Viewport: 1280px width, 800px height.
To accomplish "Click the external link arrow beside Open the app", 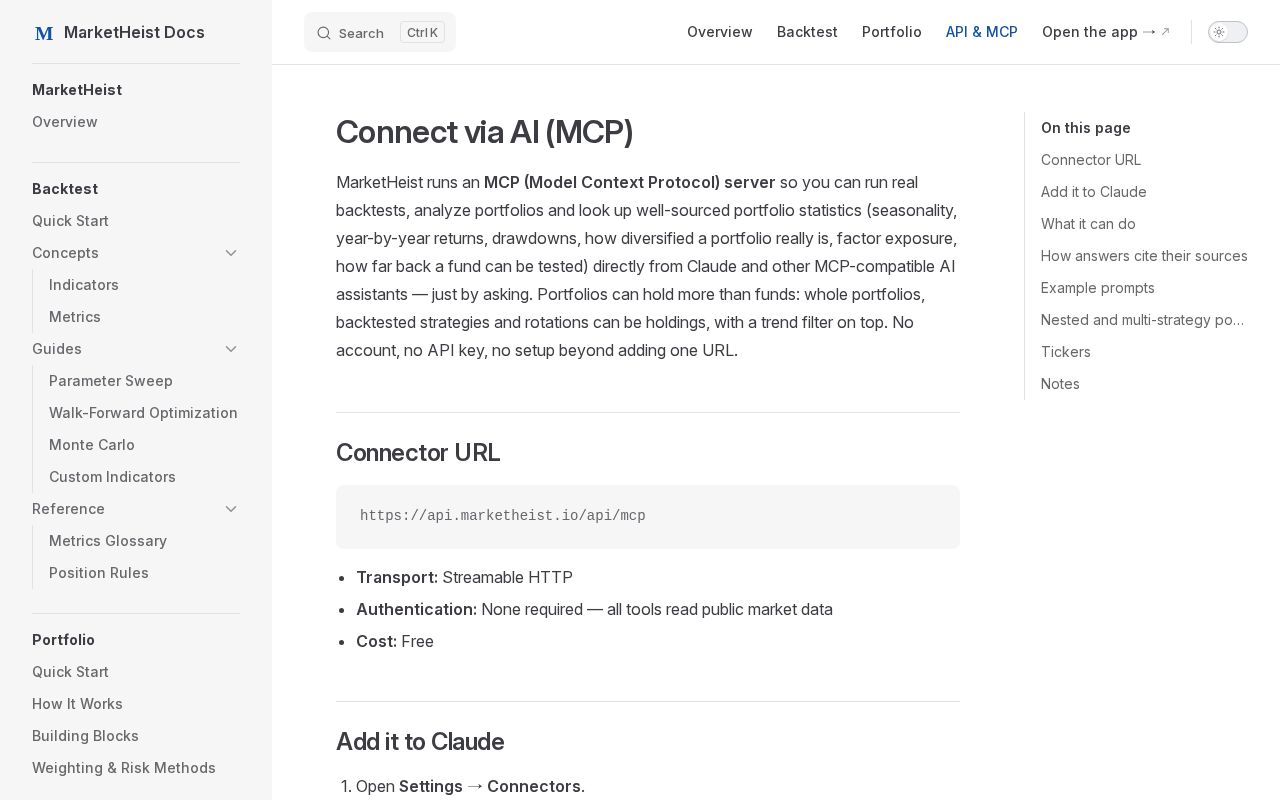I will (1165, 32).
